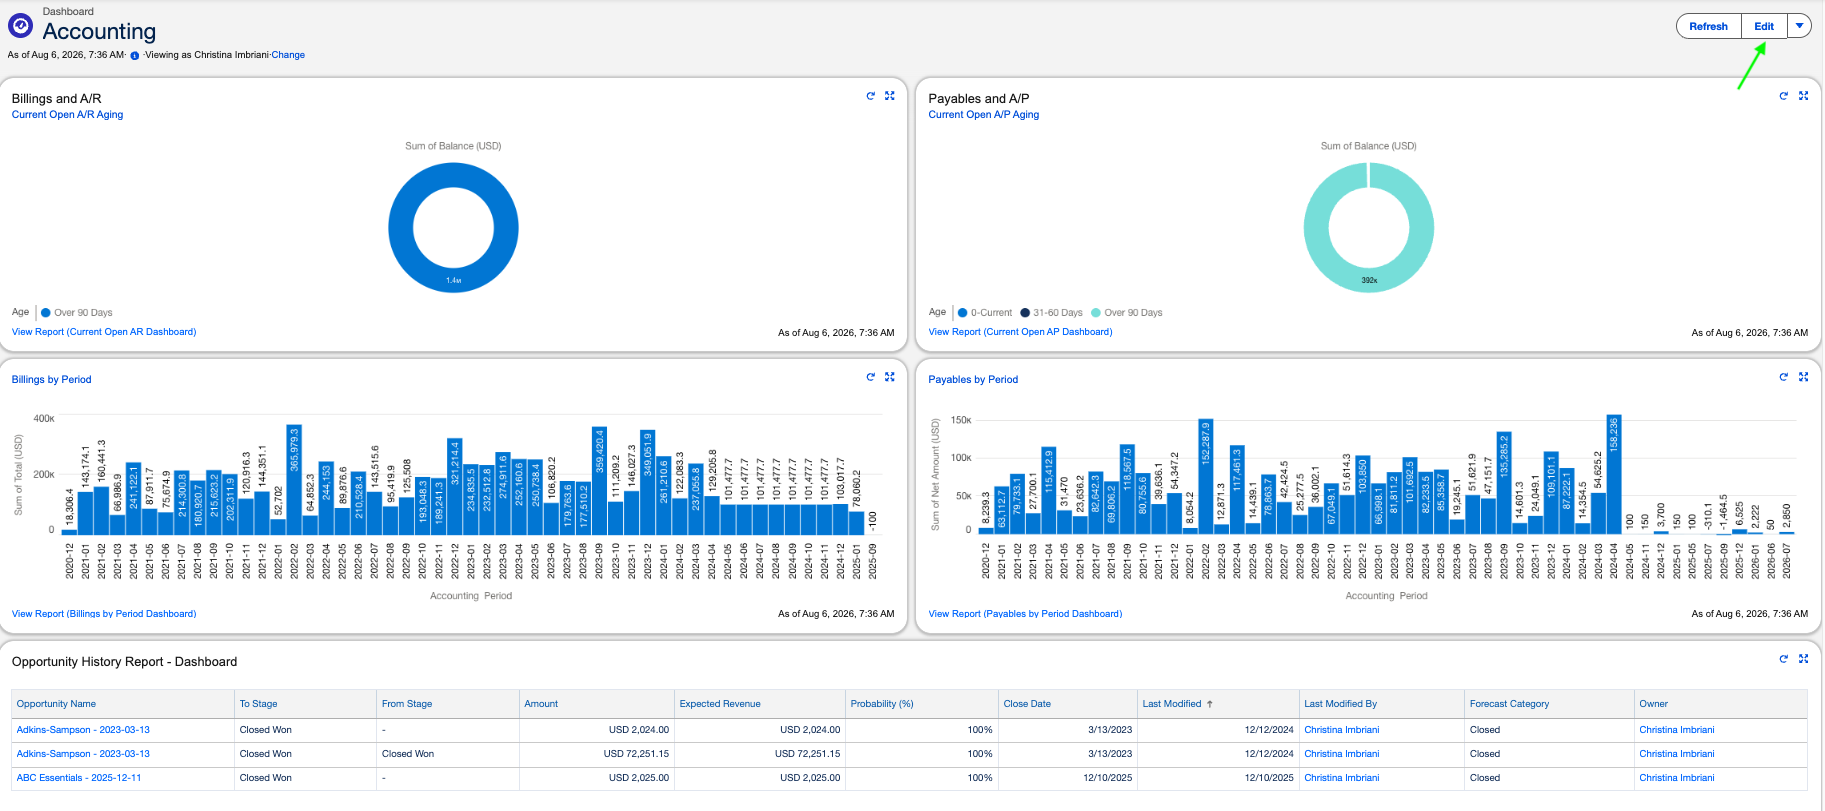Refresh the Billings by Period chart
This screenshot has height=811, width=1825.
coord(871,377)
